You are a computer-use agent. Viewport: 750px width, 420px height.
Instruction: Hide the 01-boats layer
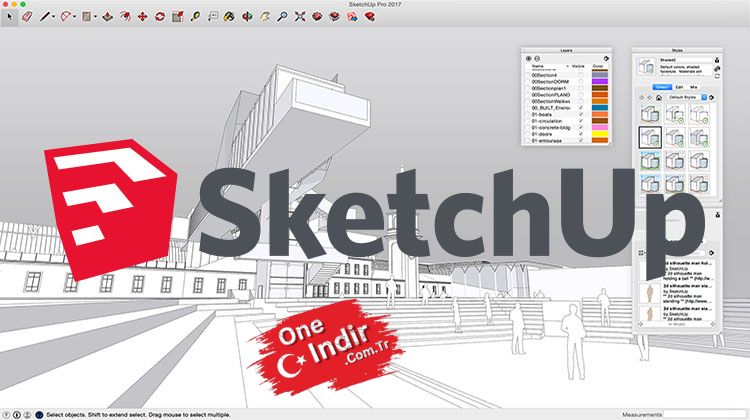pyautogui.click(x=581, y=115)
